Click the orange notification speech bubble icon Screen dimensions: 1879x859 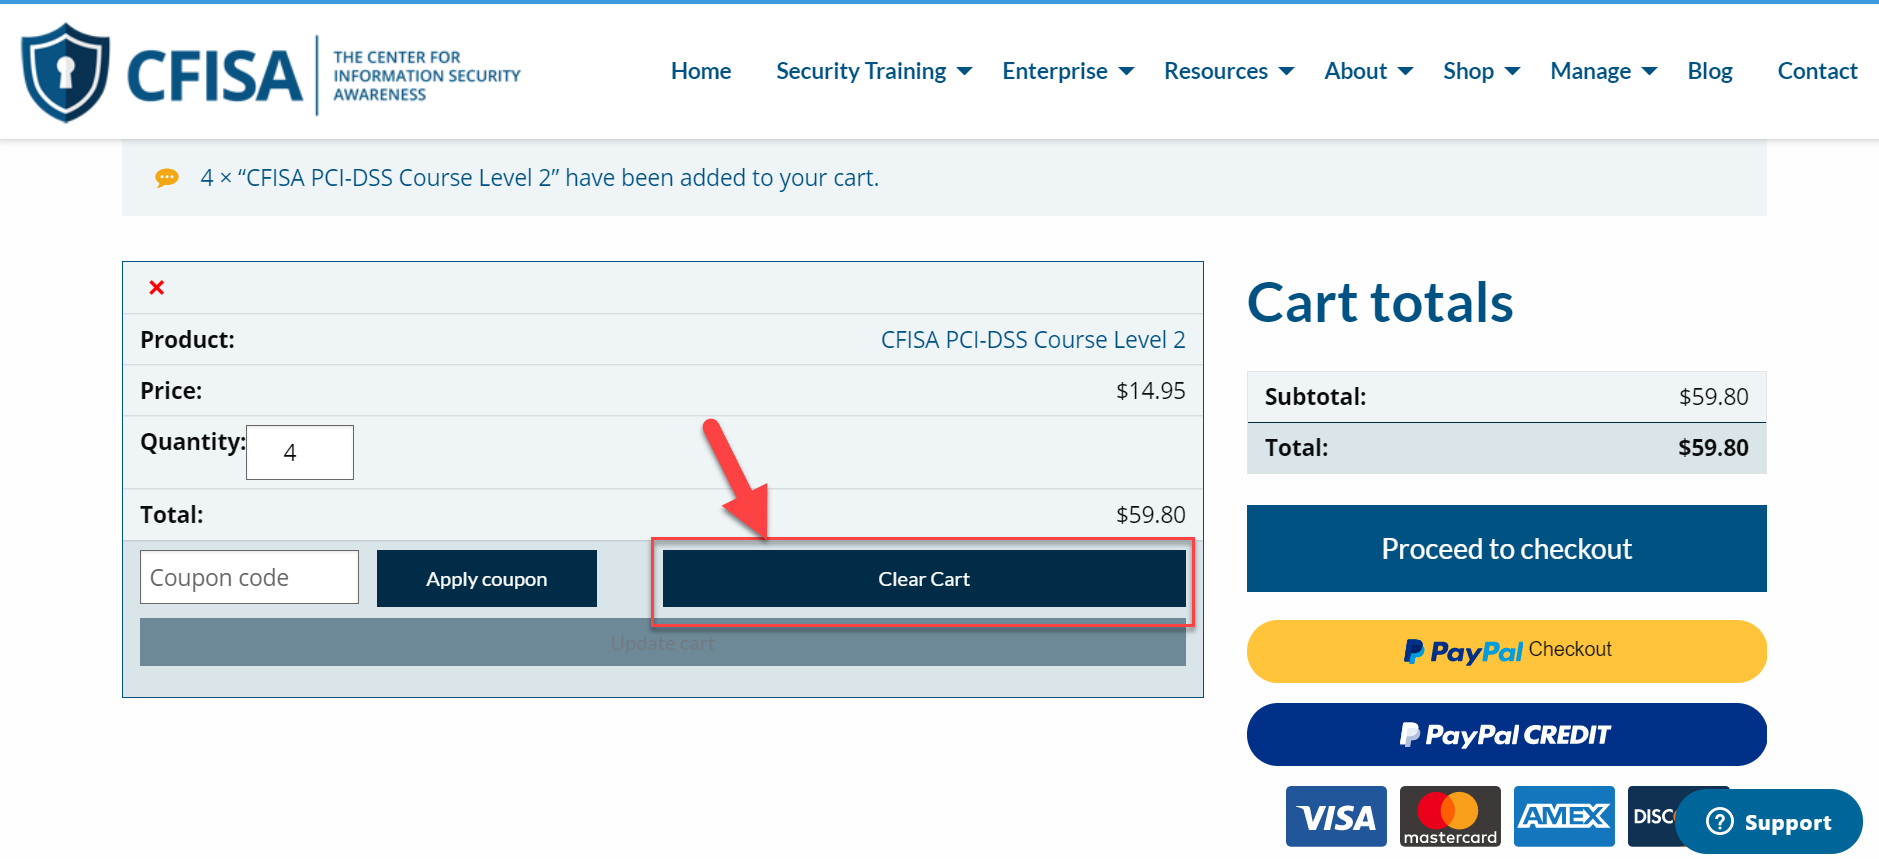[167, 178]
